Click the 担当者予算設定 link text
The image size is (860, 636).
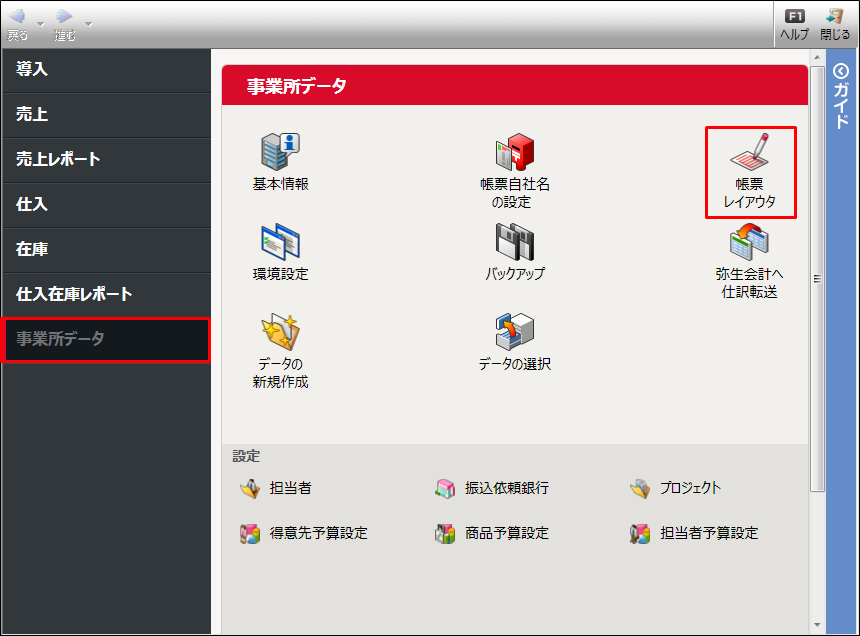(709, 533)
